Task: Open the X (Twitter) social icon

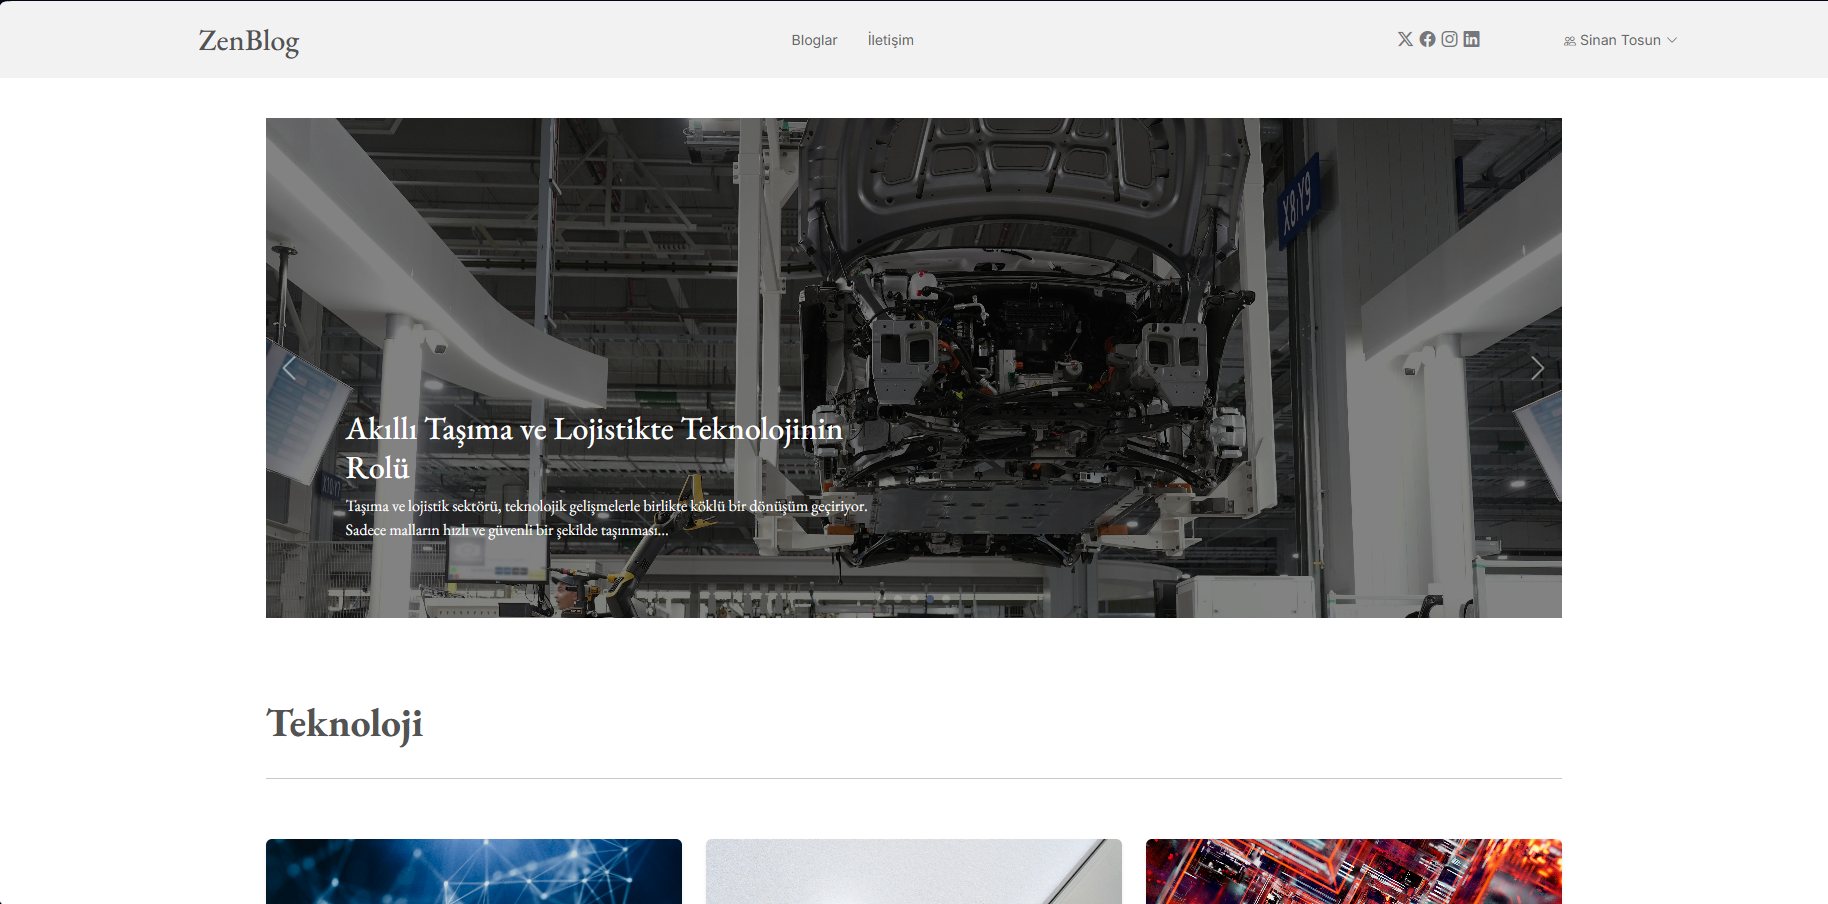Action: [1405, 39]
